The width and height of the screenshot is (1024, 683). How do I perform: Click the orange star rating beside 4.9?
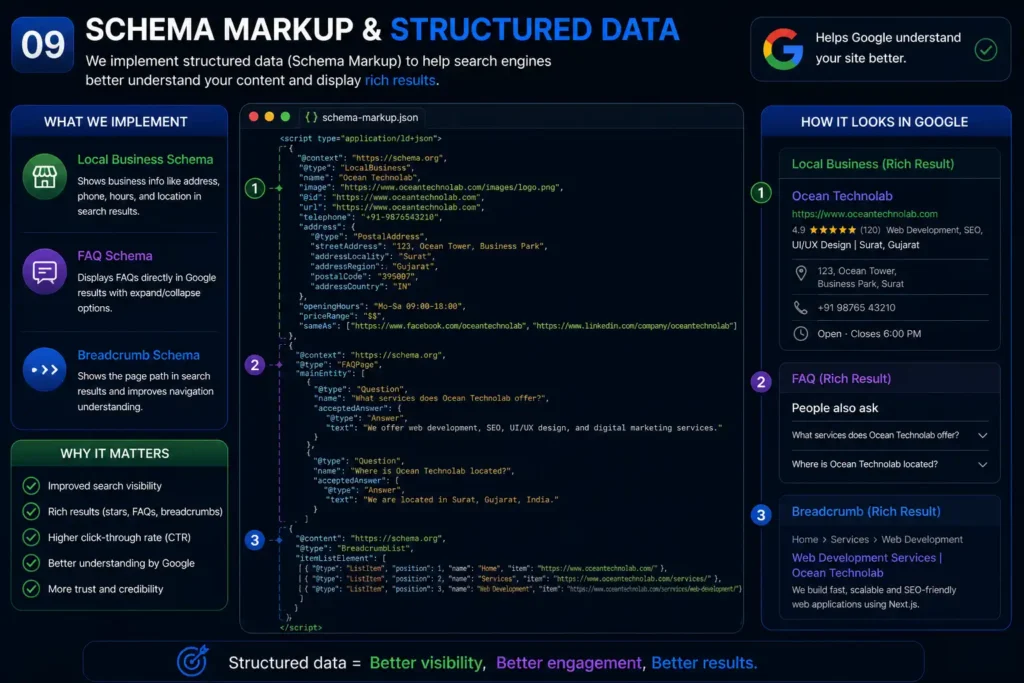(833, 230)
